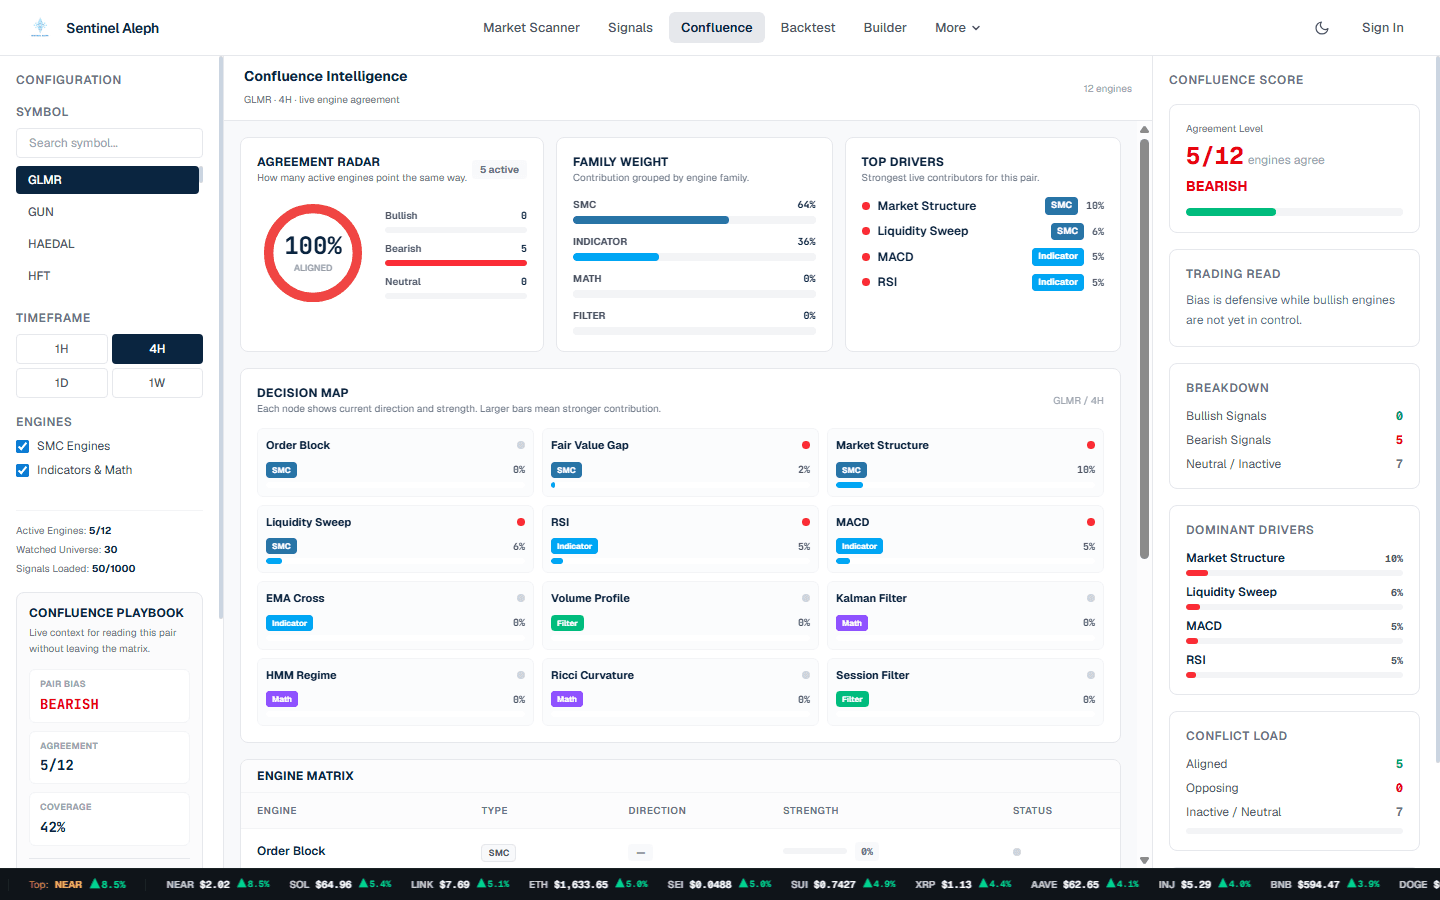Screen dimensions: 1440x900
Task: Click the SMC badge on Order Block node
Action: coord(281,470)
